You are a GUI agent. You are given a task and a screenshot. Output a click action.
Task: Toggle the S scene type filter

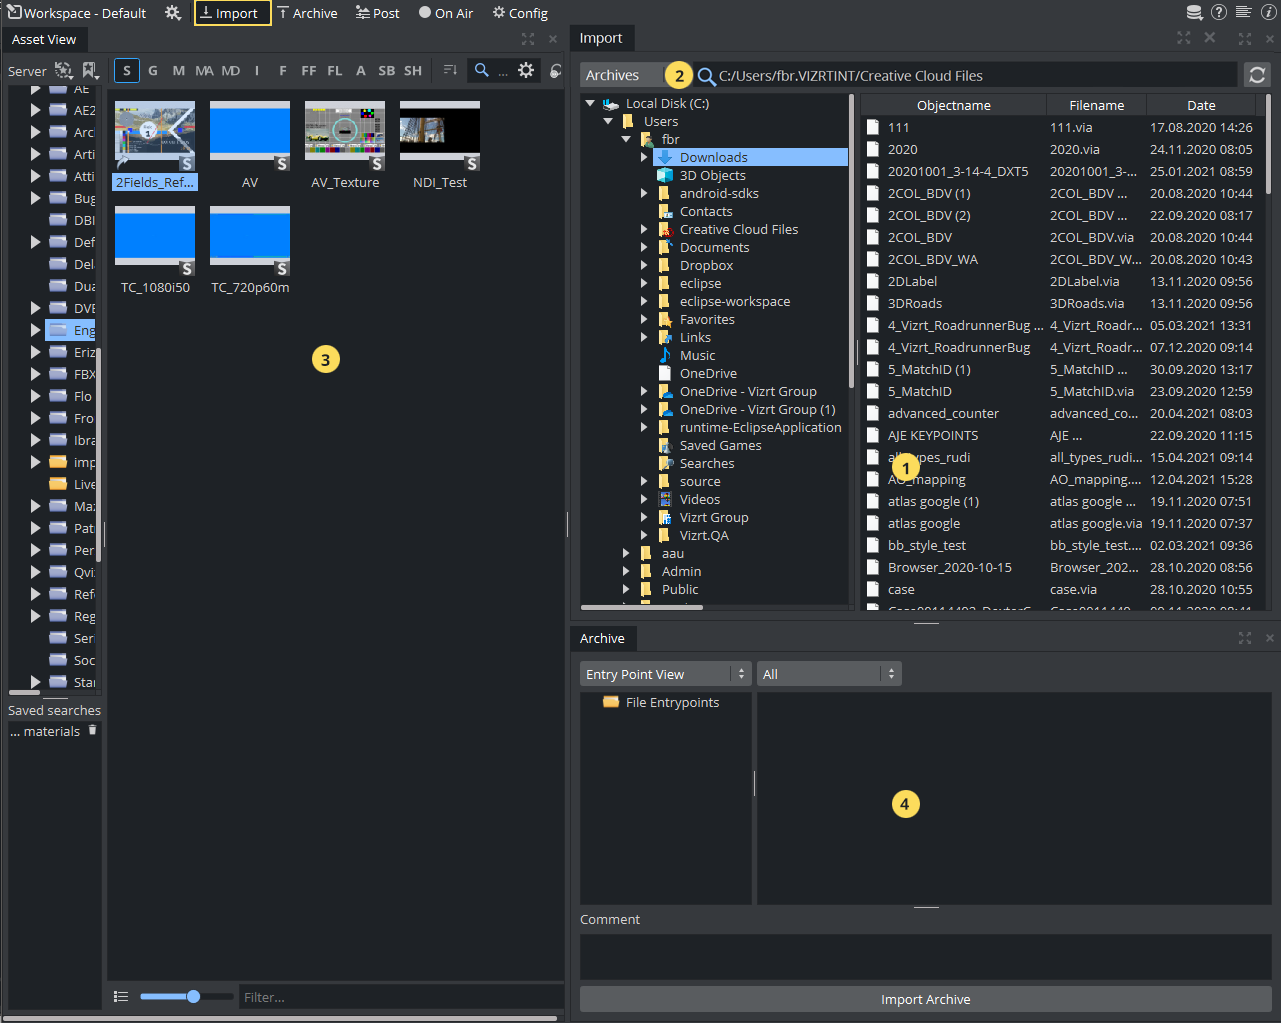click(126, 71)
